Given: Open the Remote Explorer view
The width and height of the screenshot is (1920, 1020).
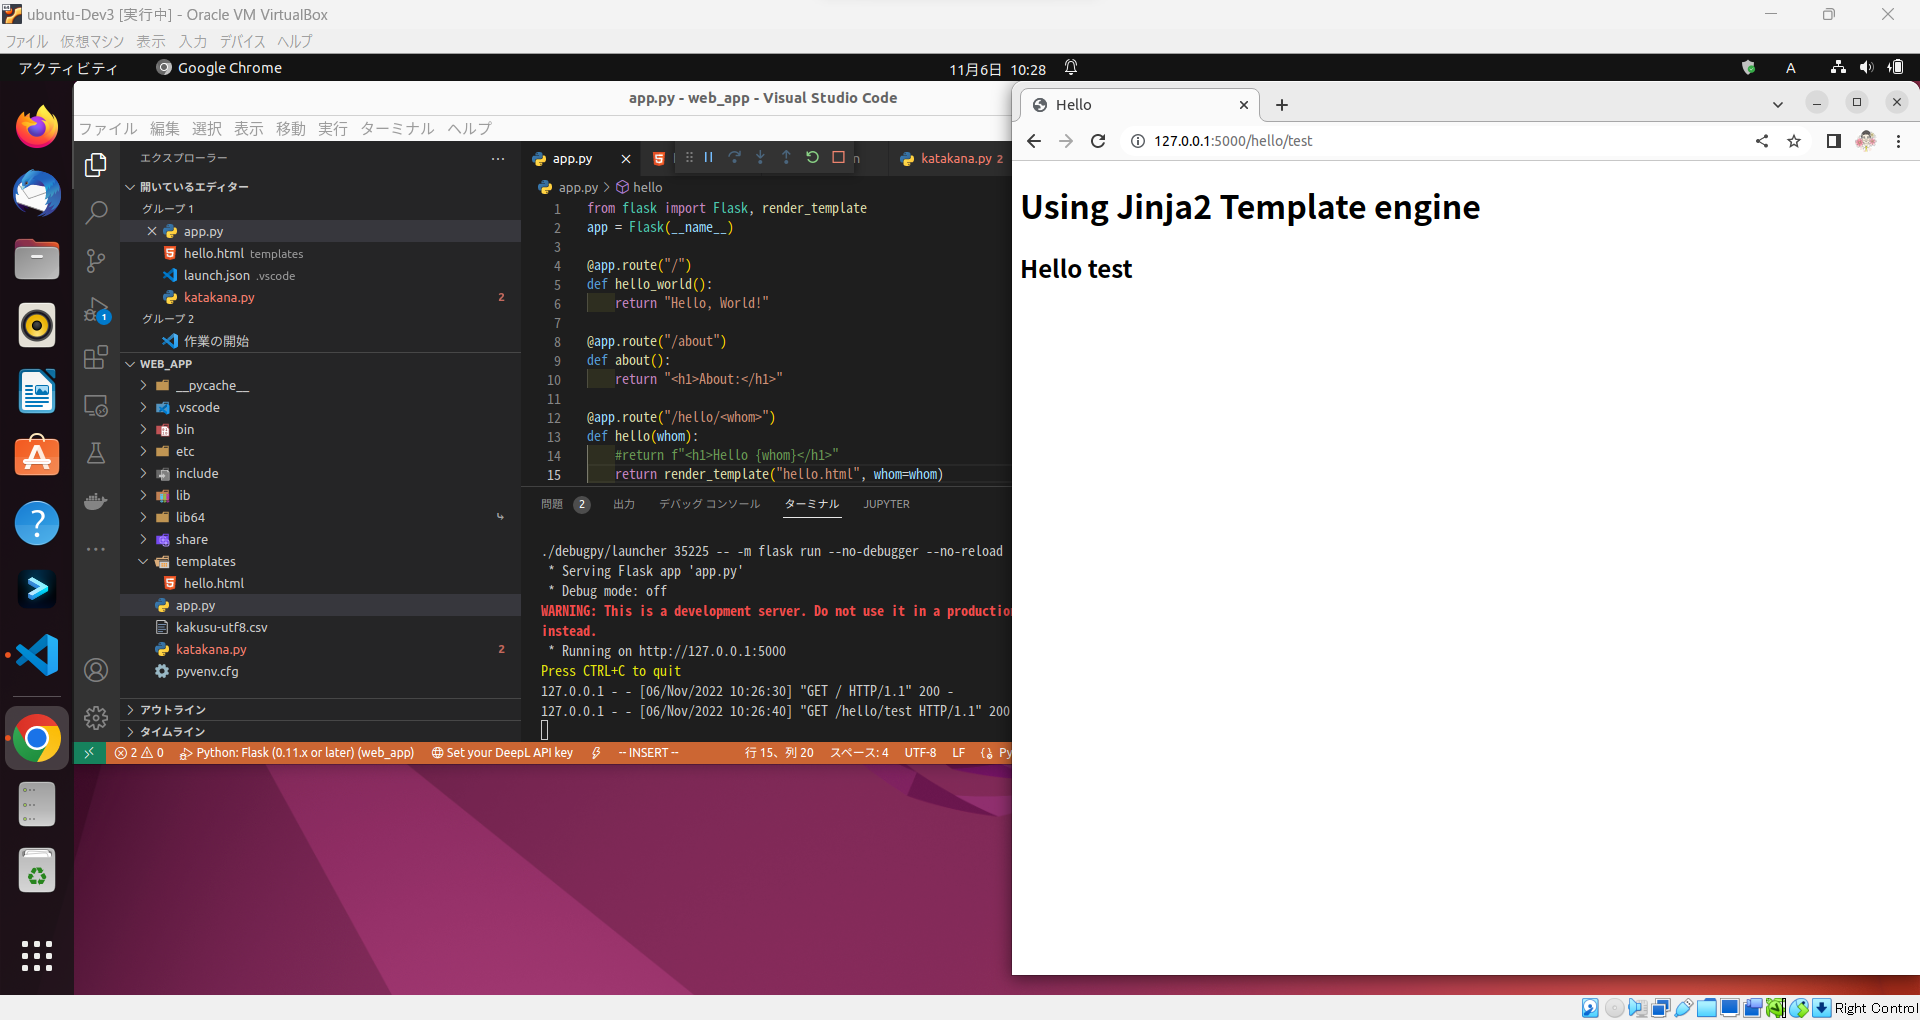Looking at the screenshot, I should pyautogui.click(x=96, y=406).
